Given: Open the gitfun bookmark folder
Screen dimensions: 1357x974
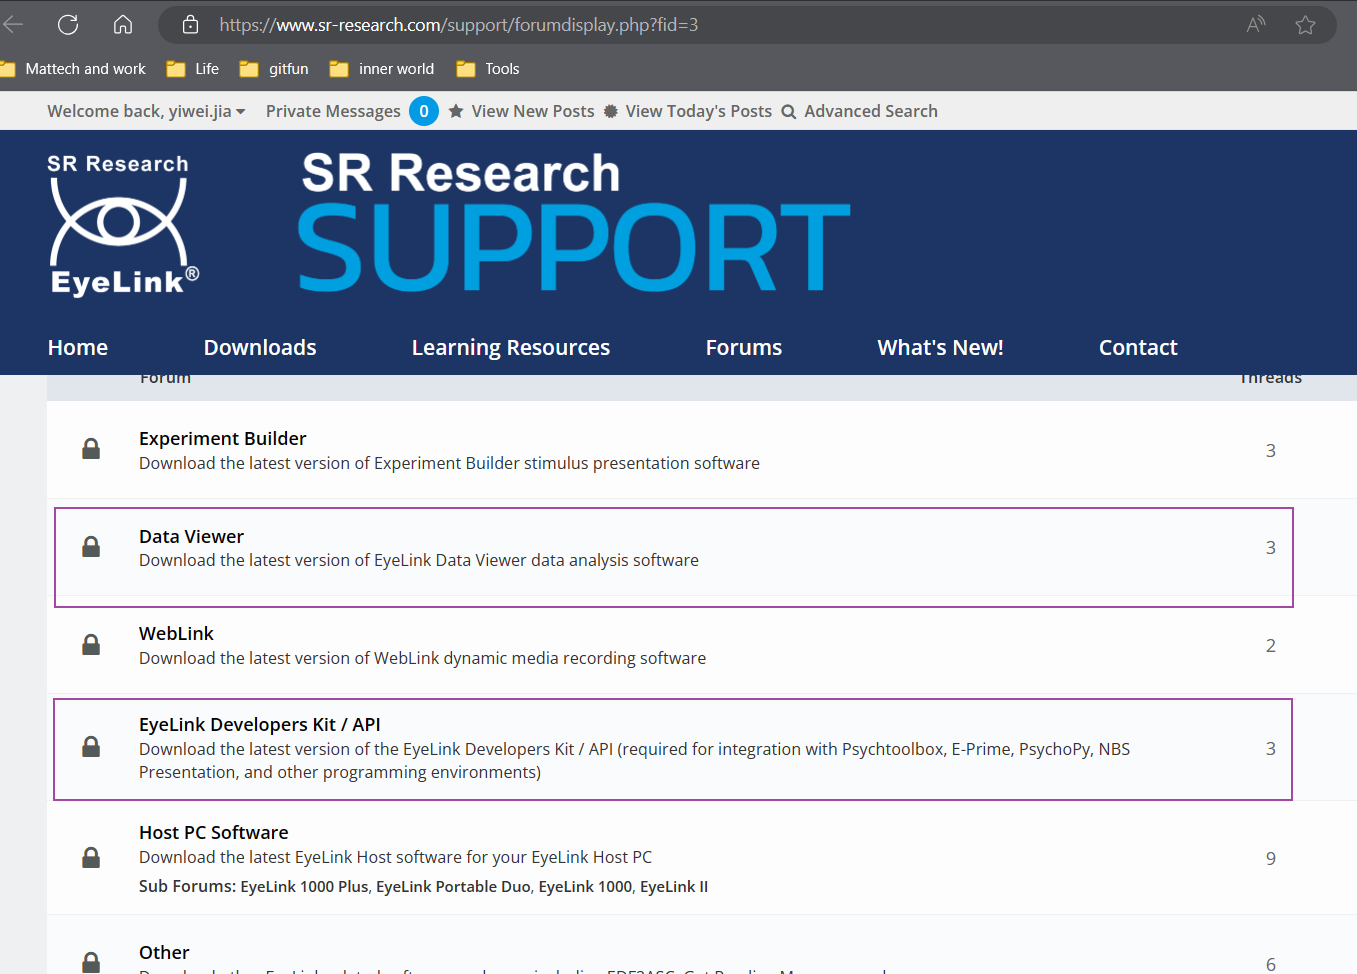Looking at the screenshot, I should (x=274, y=68).
